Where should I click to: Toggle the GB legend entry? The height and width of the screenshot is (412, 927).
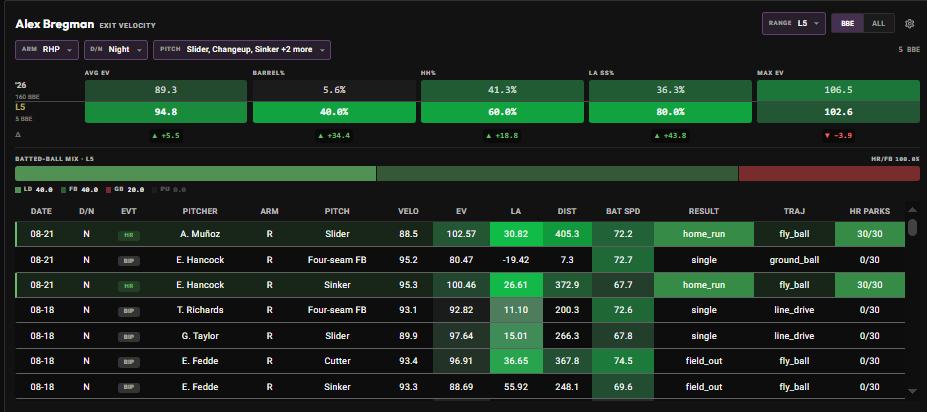116,190
